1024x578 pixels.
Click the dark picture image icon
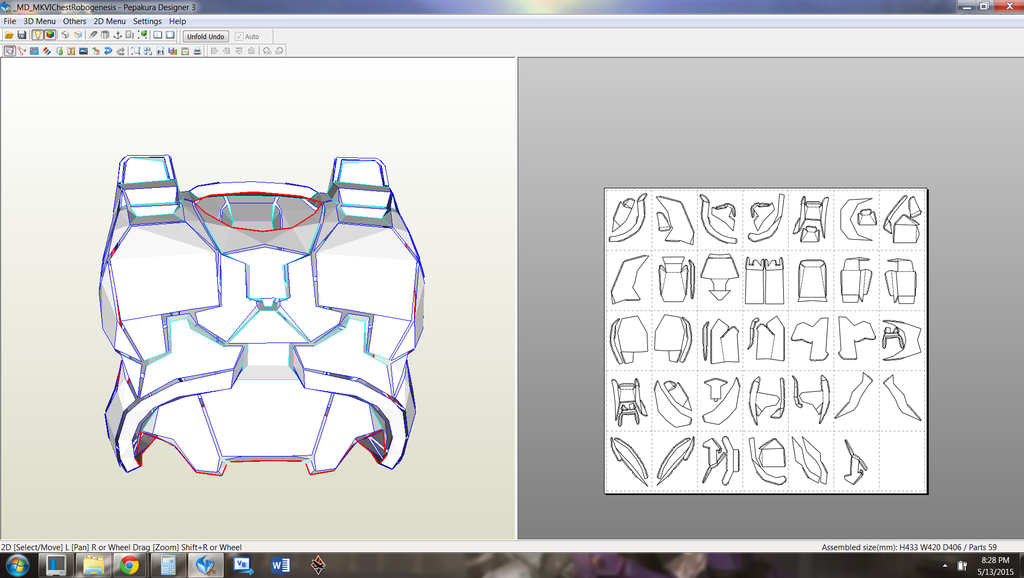tap(83, 51)
